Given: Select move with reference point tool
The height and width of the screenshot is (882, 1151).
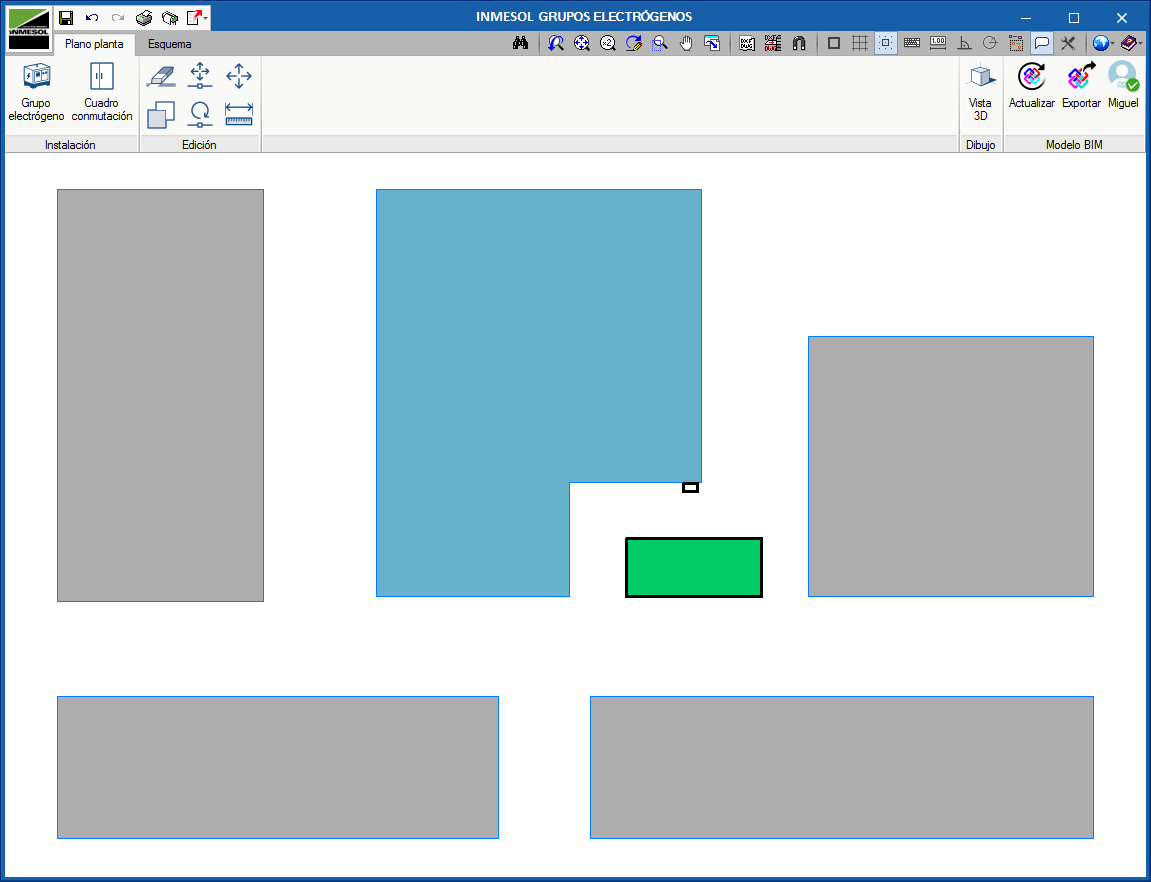Looking at the screenshot, I should 200,76.
